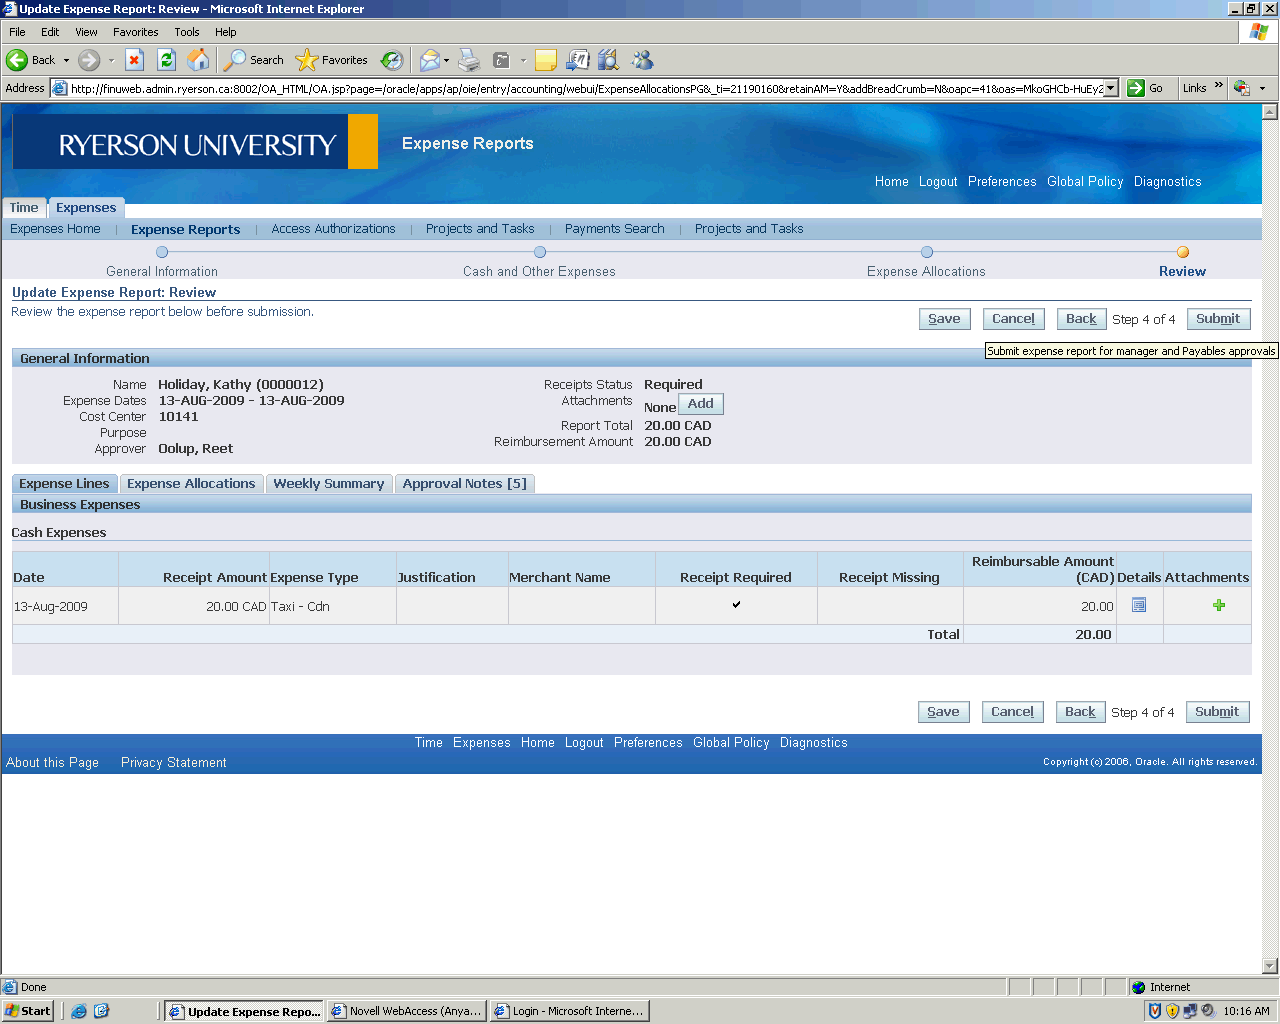1280x1024 pixels.
Task: Open the Back button history dropdown arrow
Action: (x=67, y=60)
